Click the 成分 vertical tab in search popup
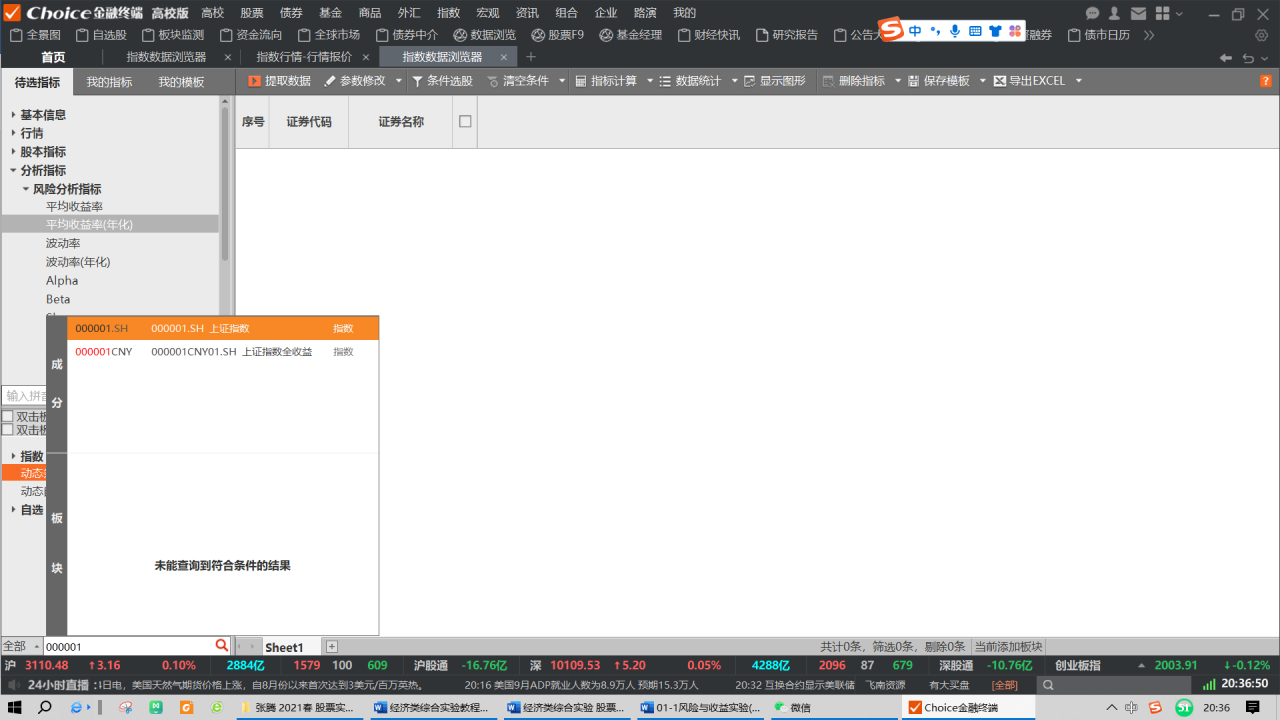The image size is (1280, 720). click(57, 384)
